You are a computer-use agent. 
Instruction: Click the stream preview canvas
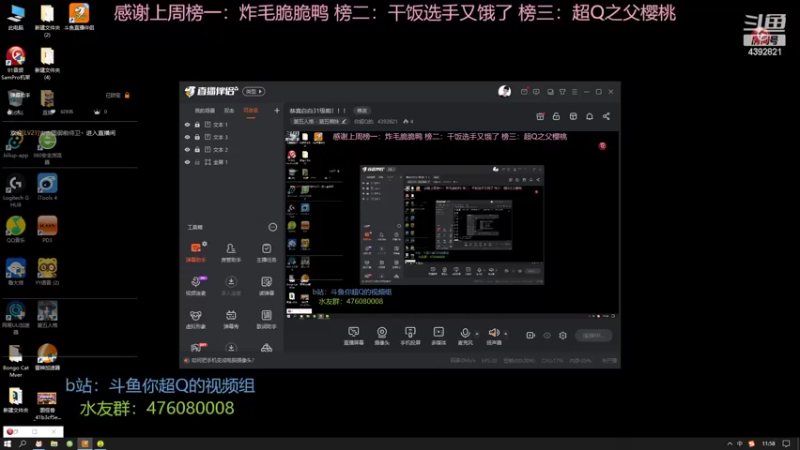click(x=452, y=225)
